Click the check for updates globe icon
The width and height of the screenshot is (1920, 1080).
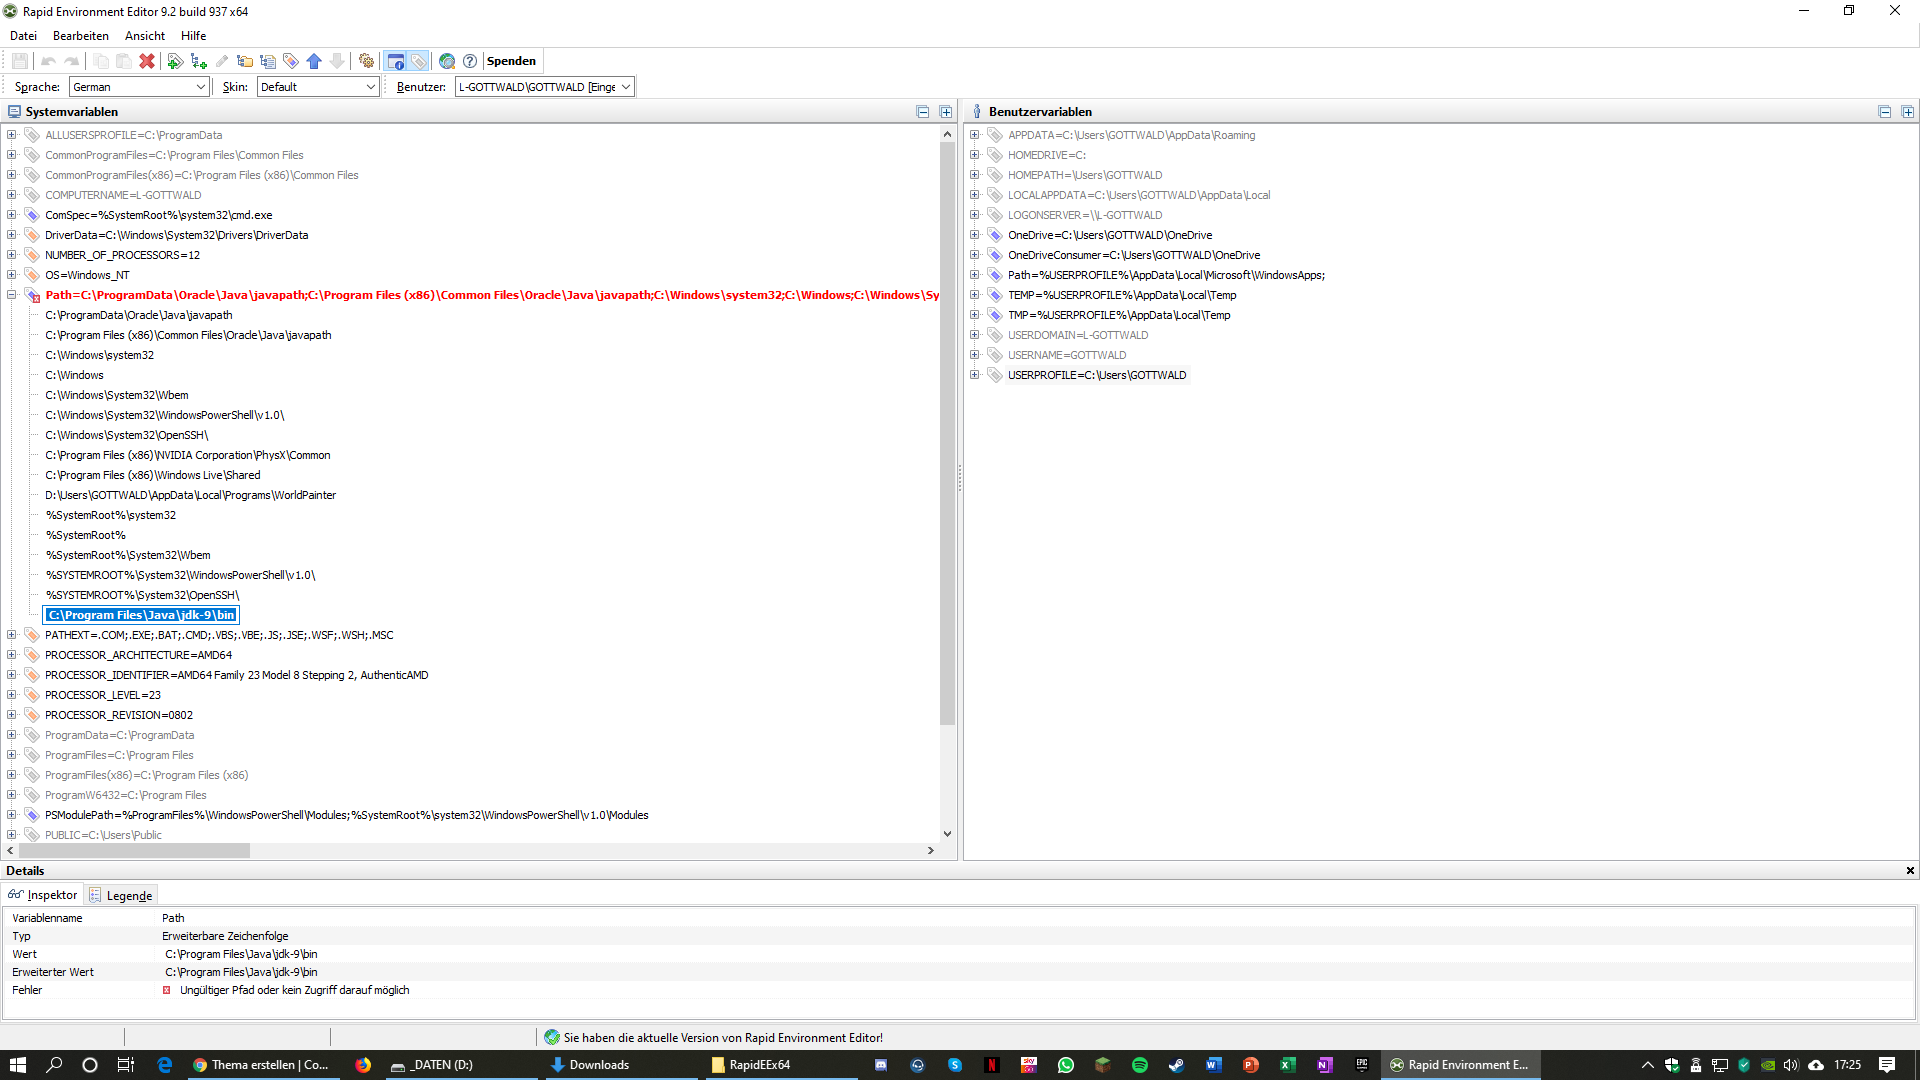coord(447,61)
